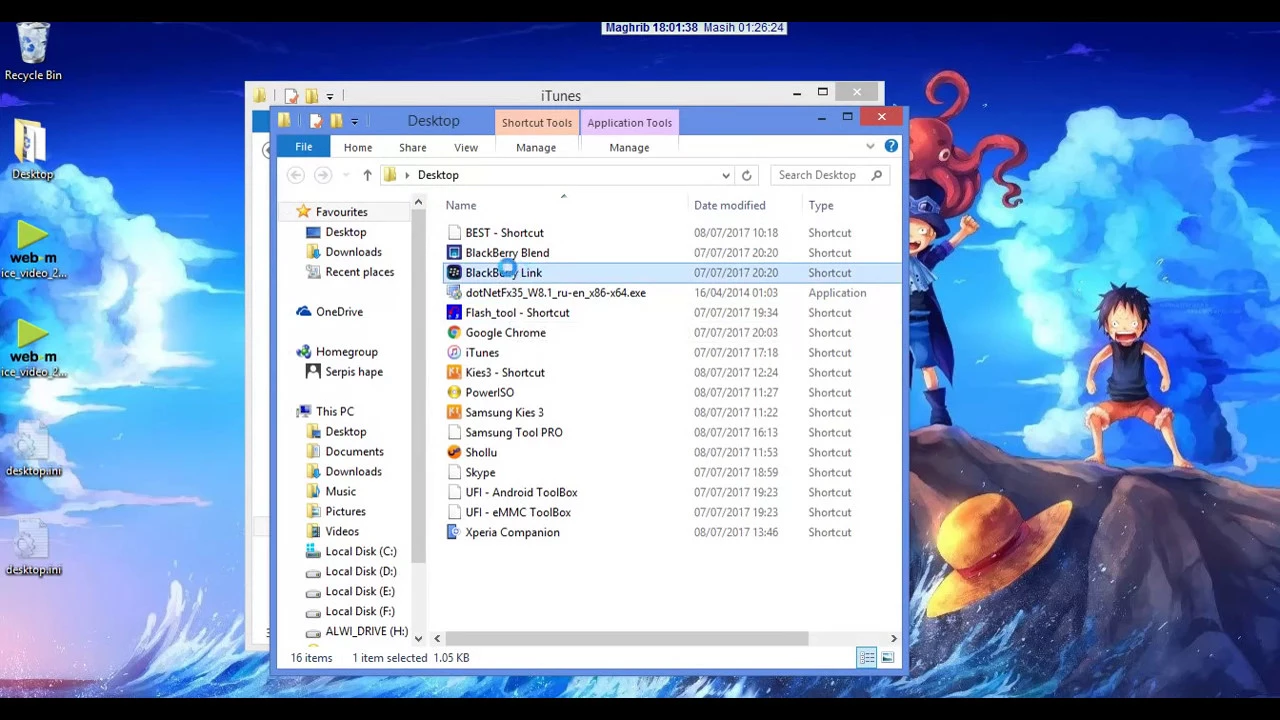Select UFI - Android ToolBox row
The image size is (1280, 720).
coord(670,493)
